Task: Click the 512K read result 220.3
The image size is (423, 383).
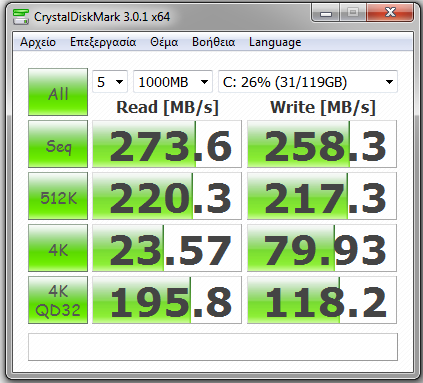Action: pos(167,196)
